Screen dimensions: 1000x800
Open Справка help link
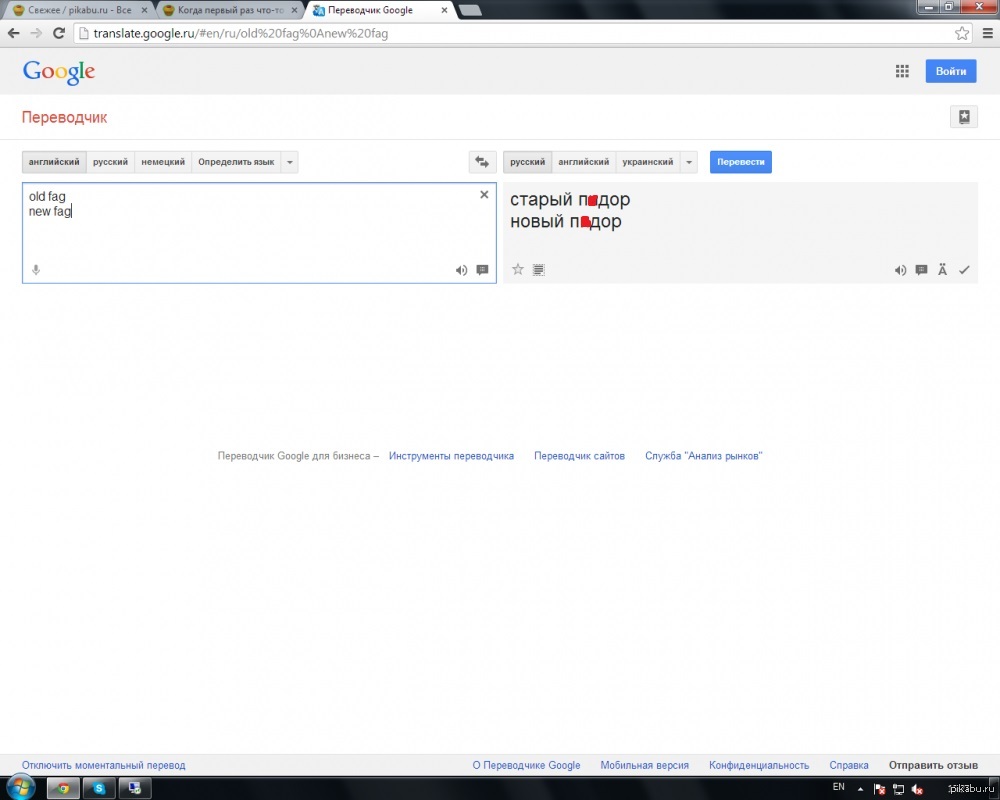coord(848,765)
